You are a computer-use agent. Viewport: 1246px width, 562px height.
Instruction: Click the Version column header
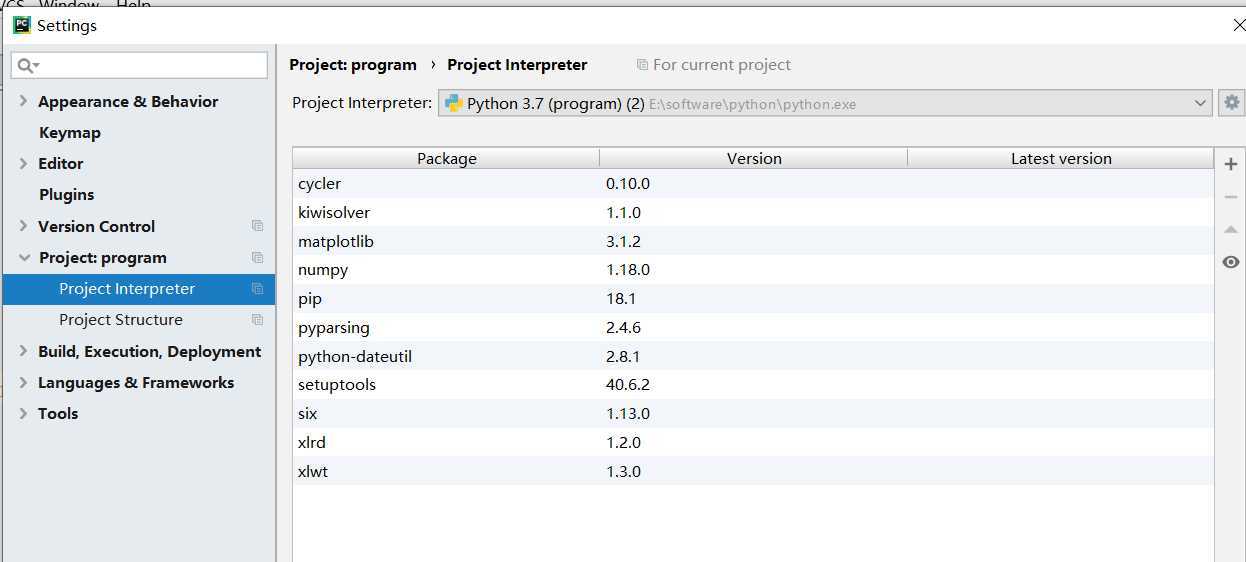754,158
